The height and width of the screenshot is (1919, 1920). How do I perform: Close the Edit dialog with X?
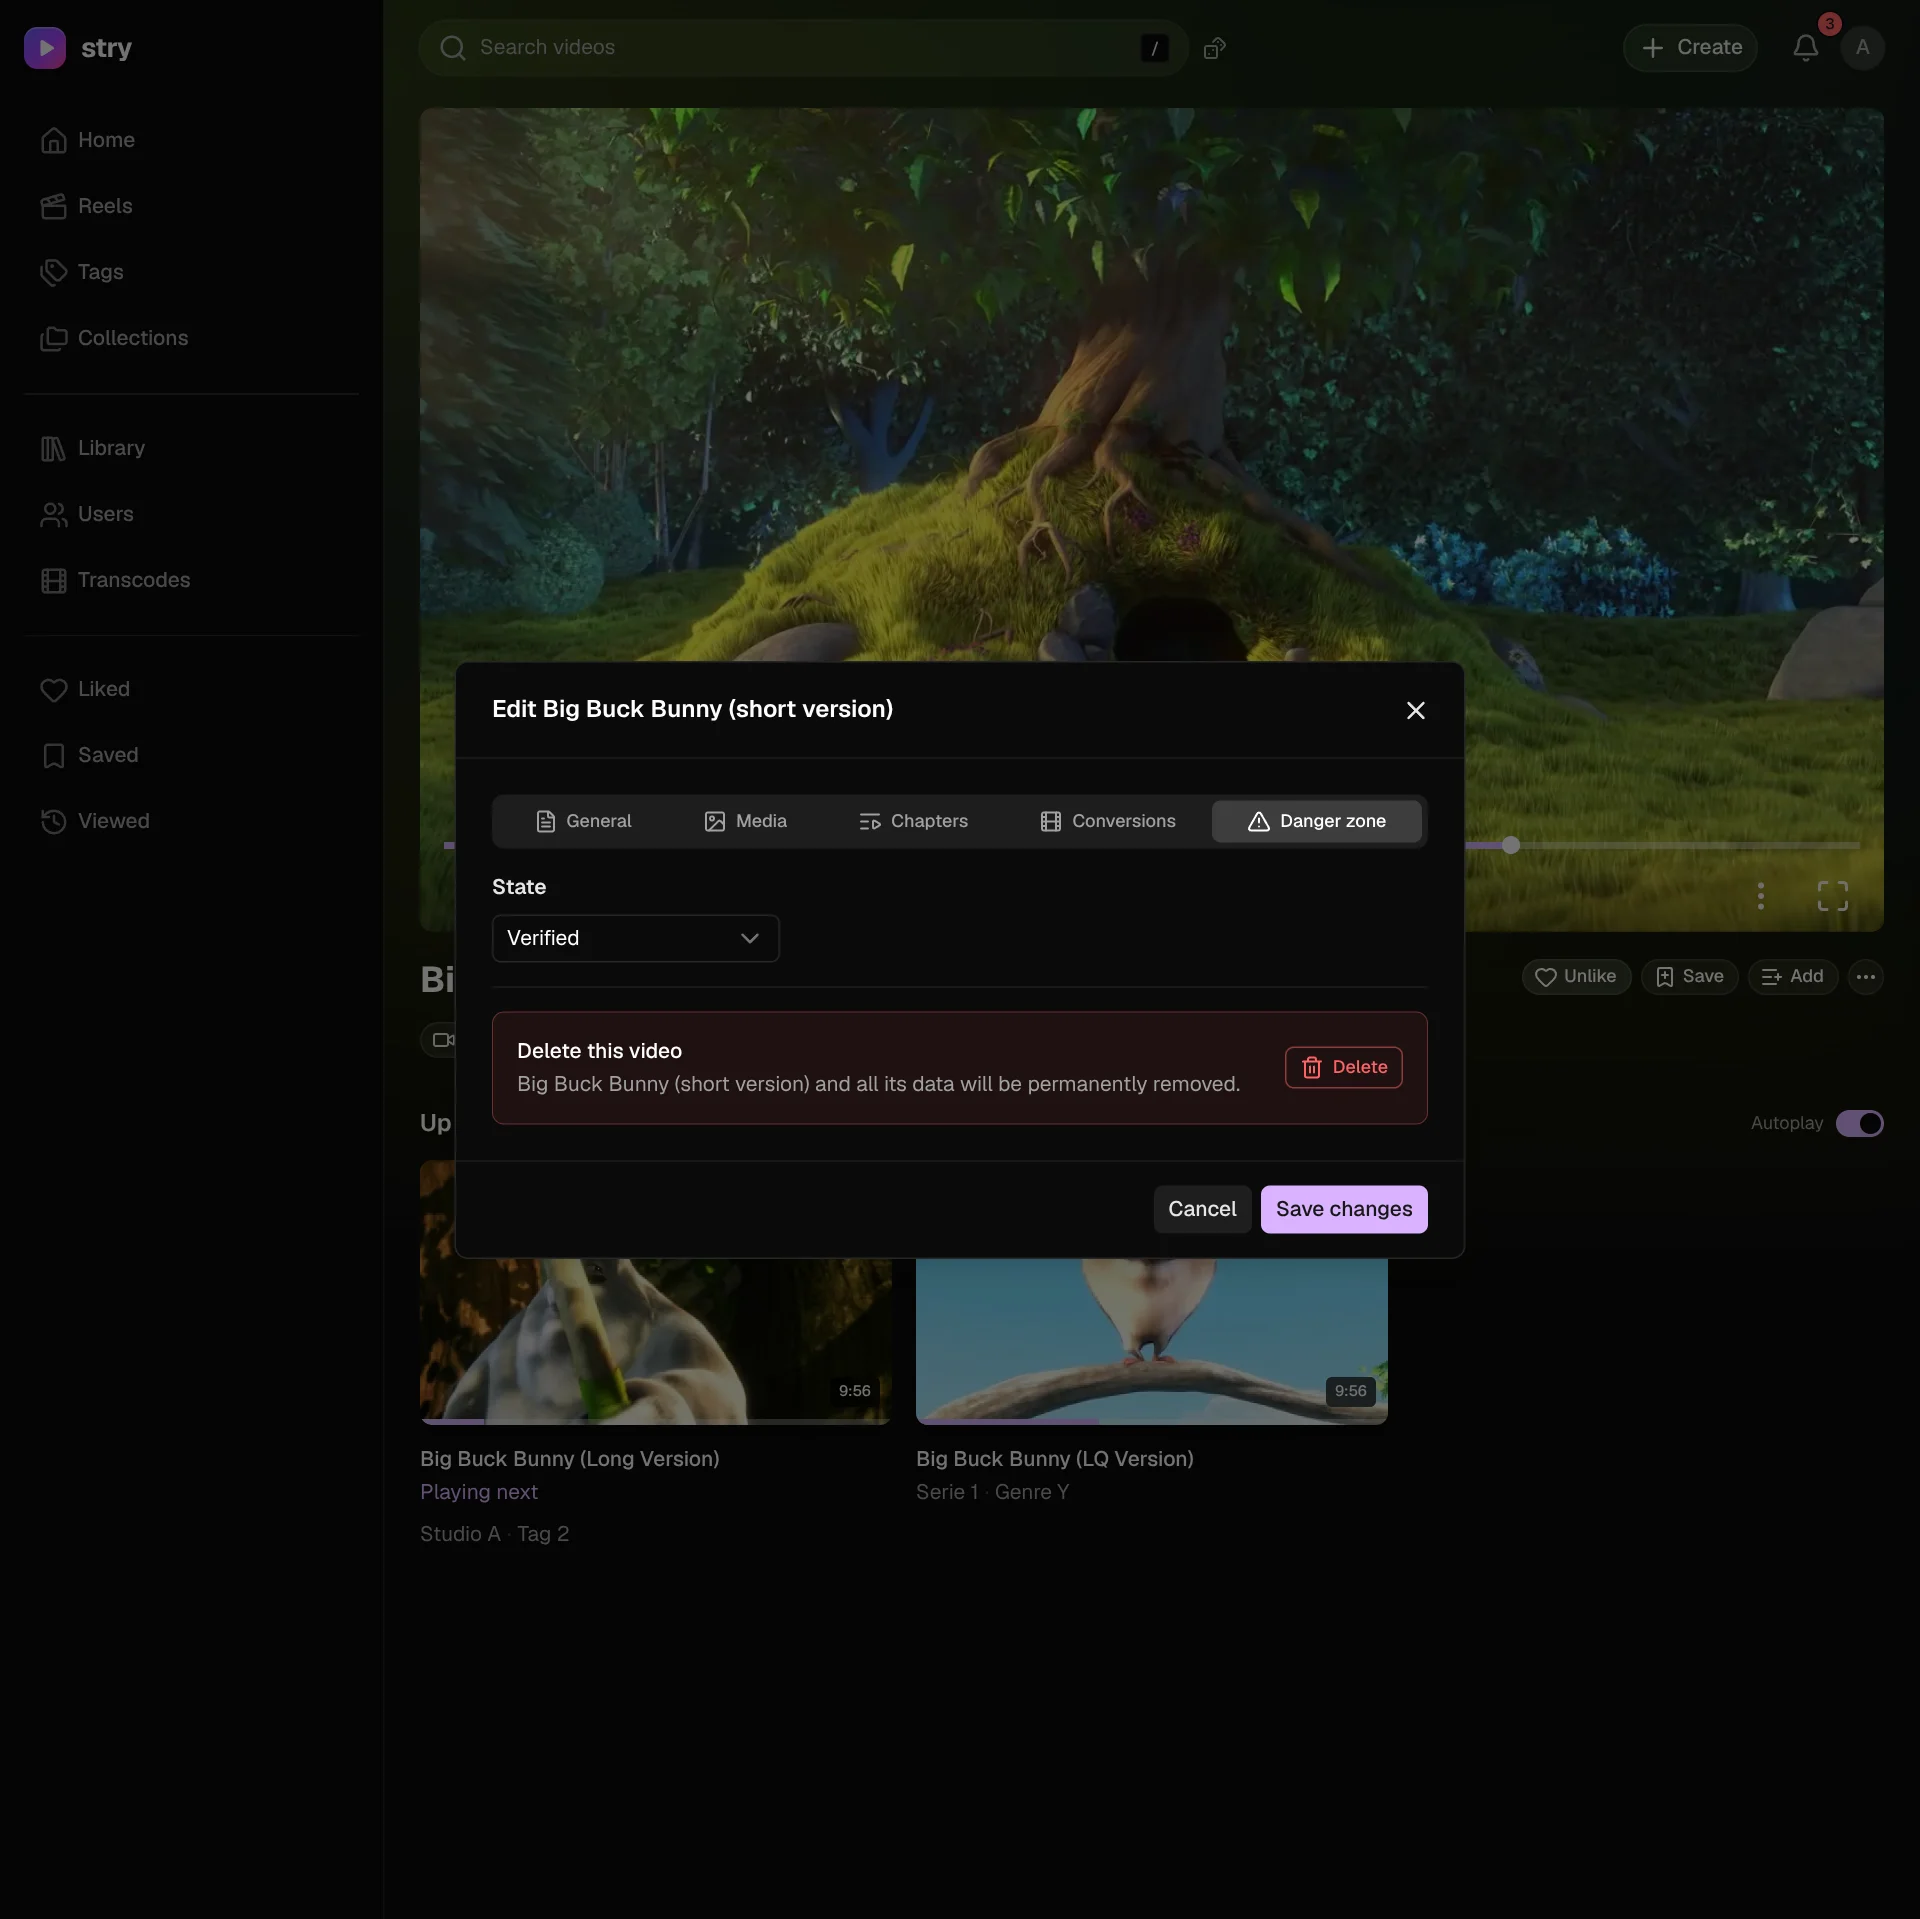point(1415,710)
